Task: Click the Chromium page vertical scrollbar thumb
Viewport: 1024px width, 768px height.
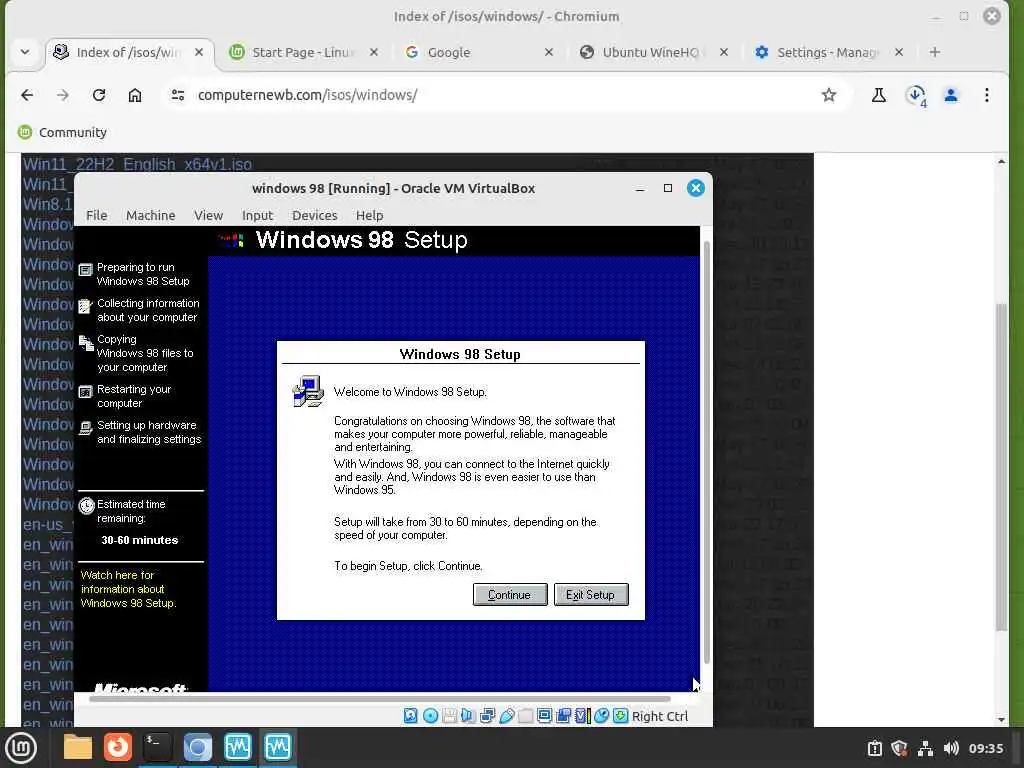Action: [x=1001, y=467]
